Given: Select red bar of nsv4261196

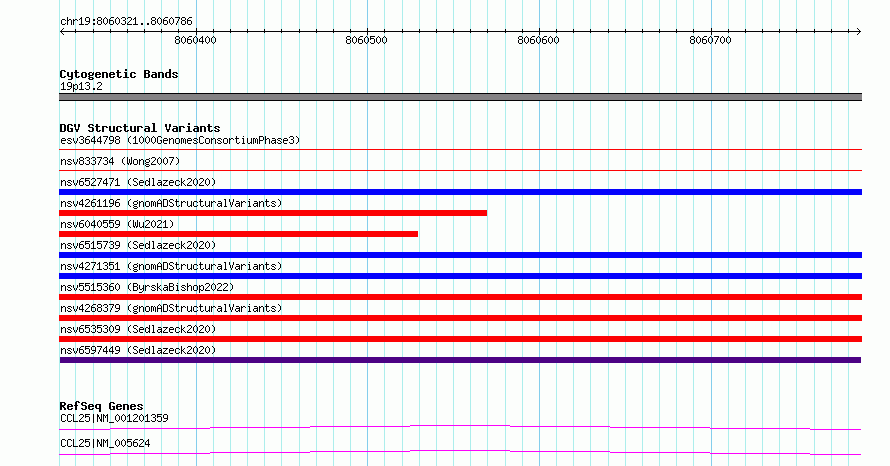Looking at the screenshot, I should click(273, 213).
